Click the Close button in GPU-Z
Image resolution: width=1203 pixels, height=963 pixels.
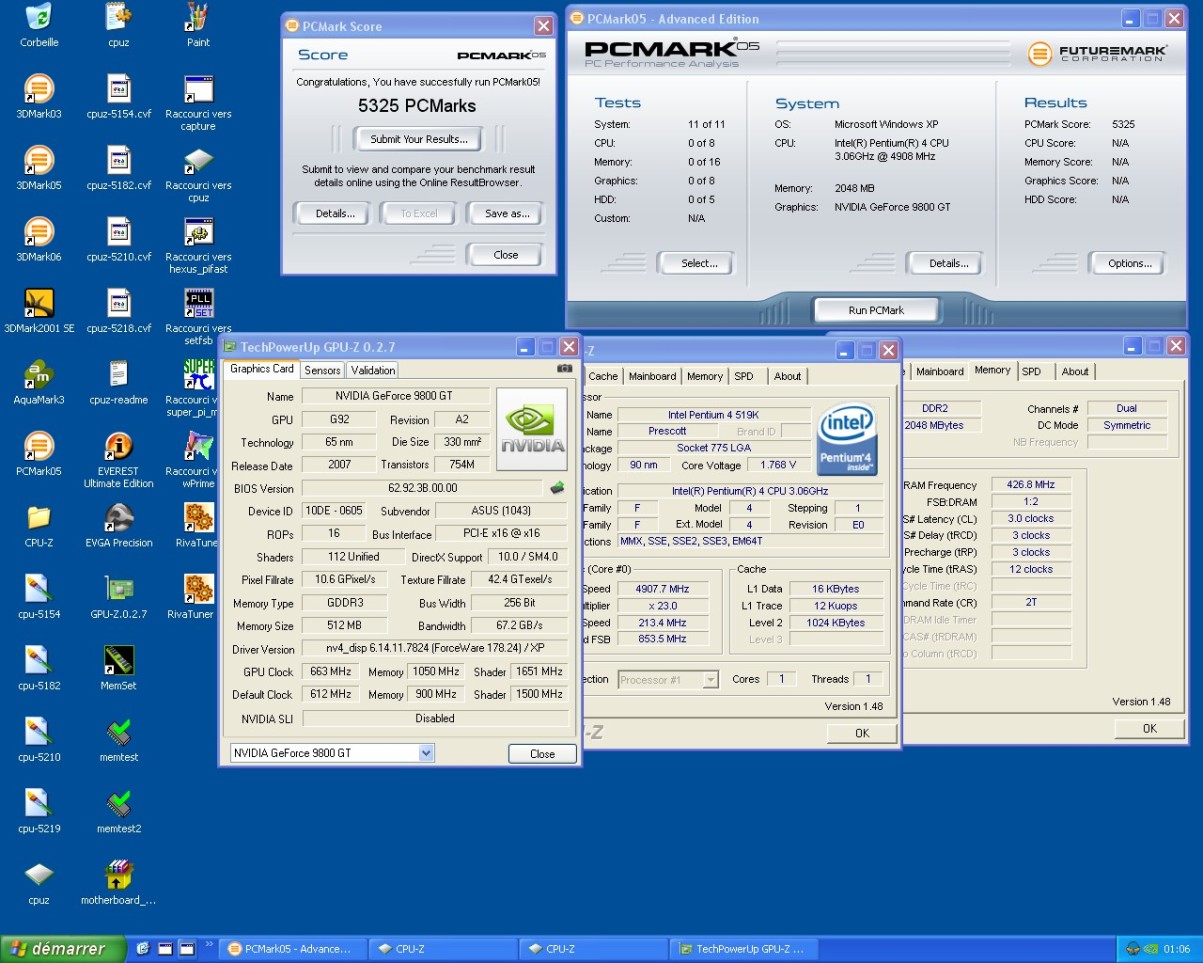pos(542,753)
